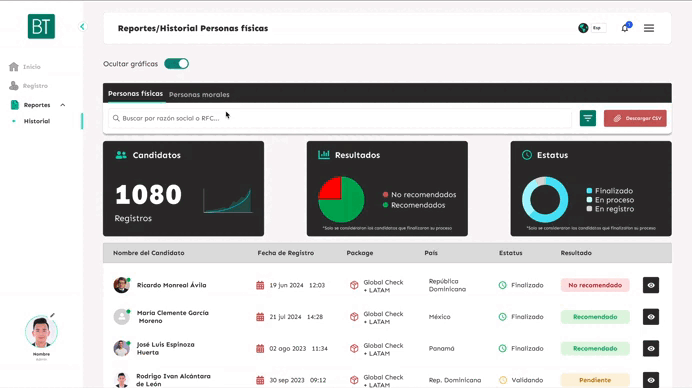Select the Personas físicas tab
The width and height of the screenshot is (692, 388).
(135, 94)
